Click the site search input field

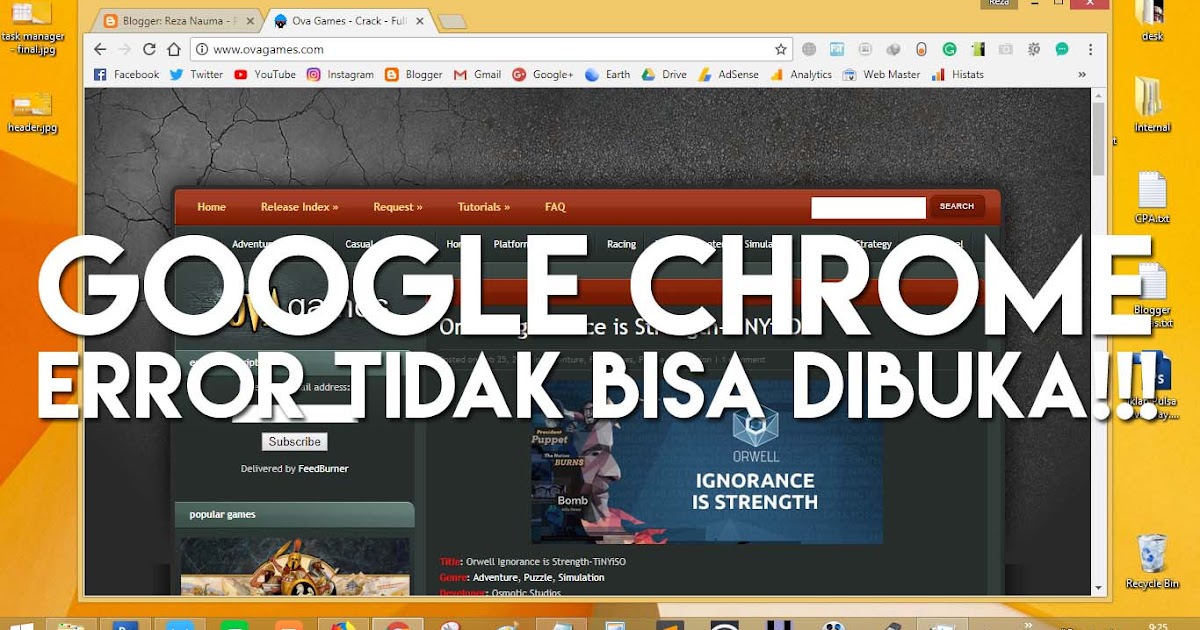[x=868, y=208]
